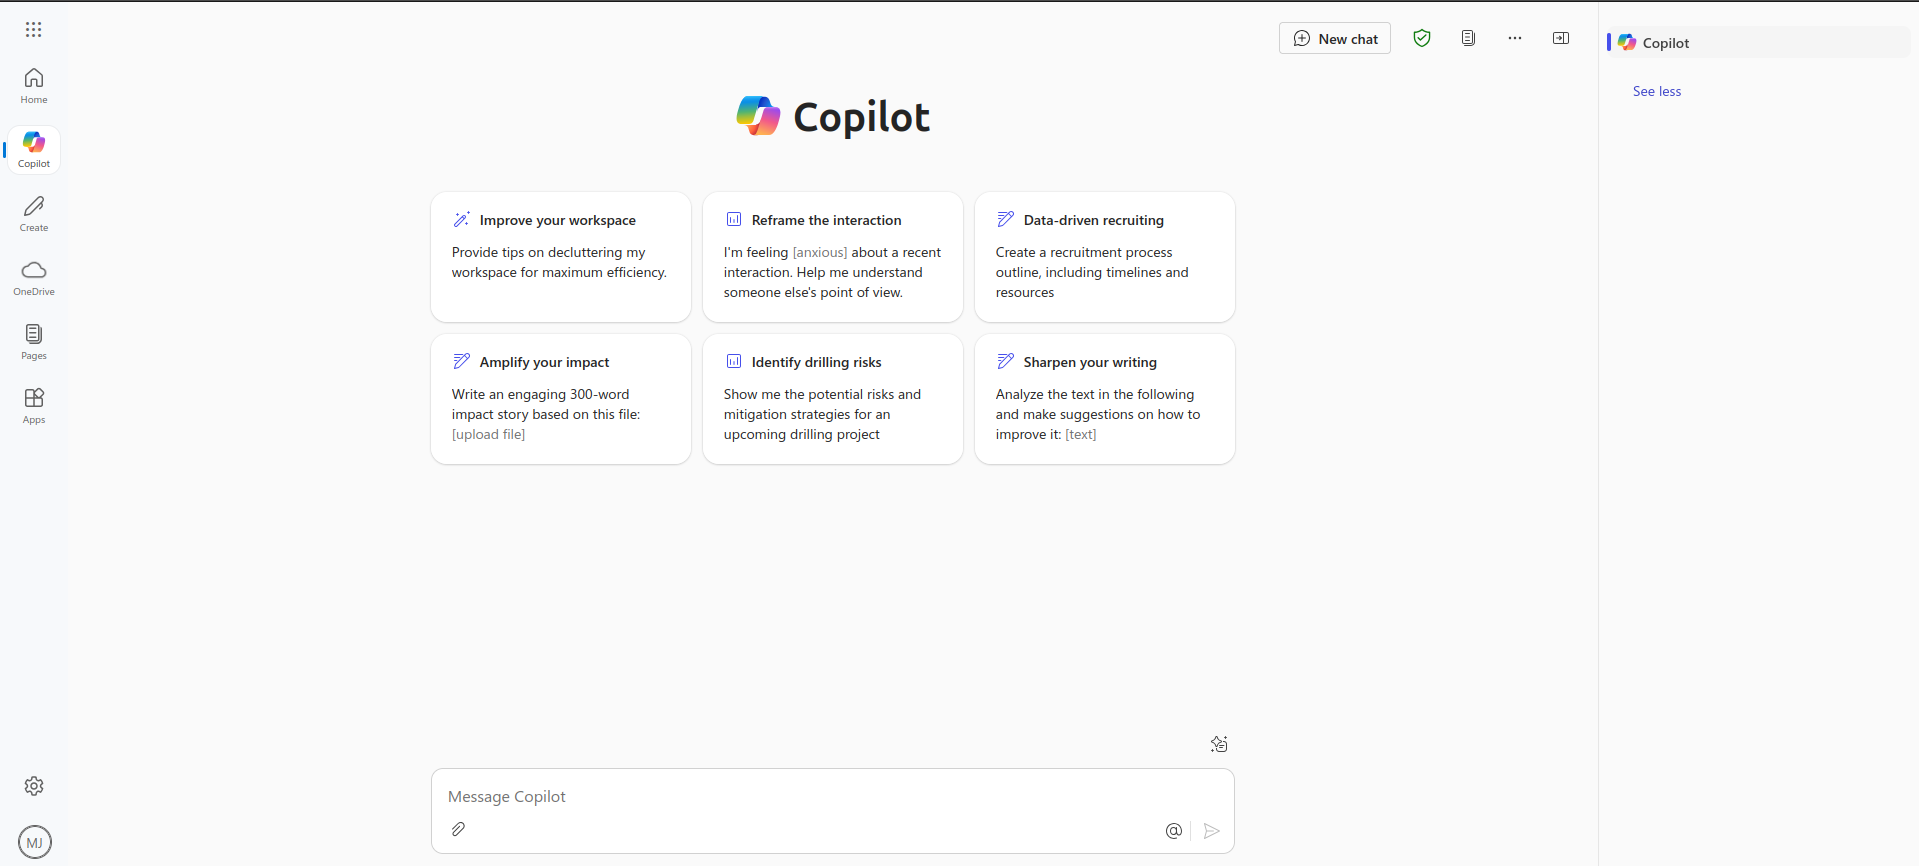Viewport: 1919px width, 866px height.
Task: Open Apps from the sidebar
Action: (x=34, y=405)
